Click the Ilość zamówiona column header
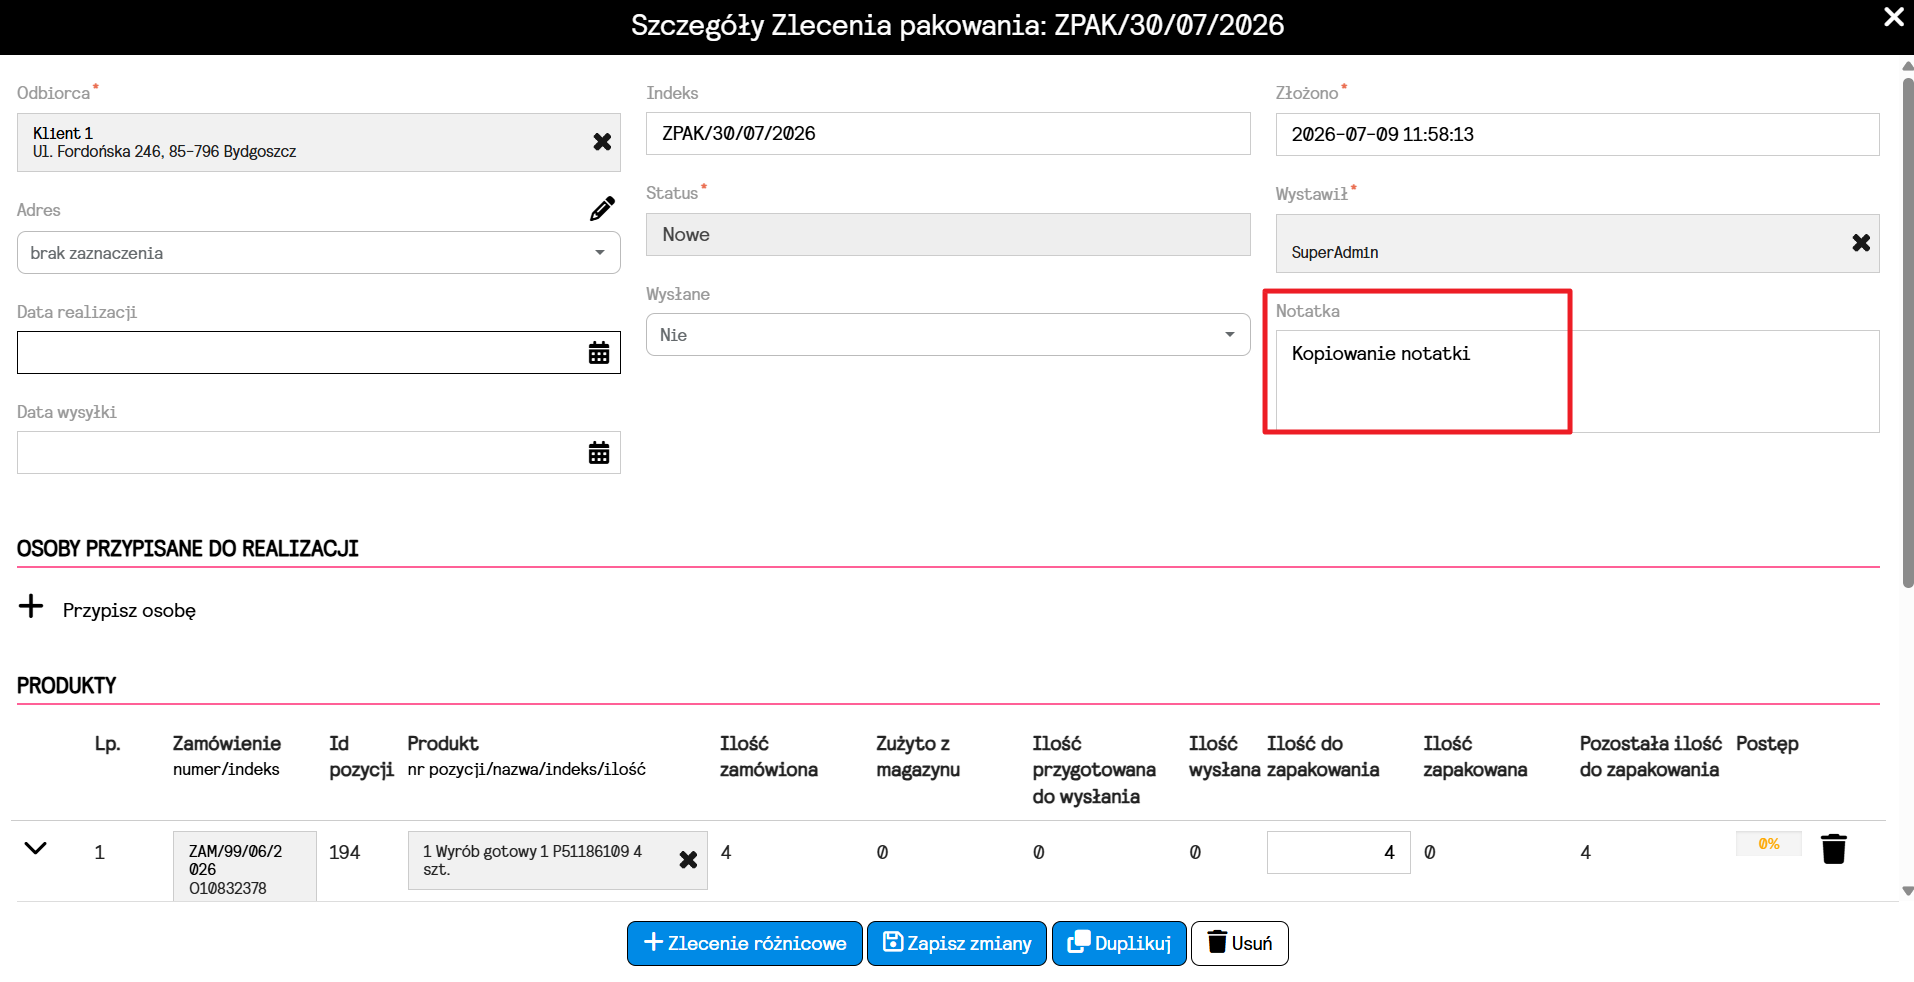 coord(769,756)
